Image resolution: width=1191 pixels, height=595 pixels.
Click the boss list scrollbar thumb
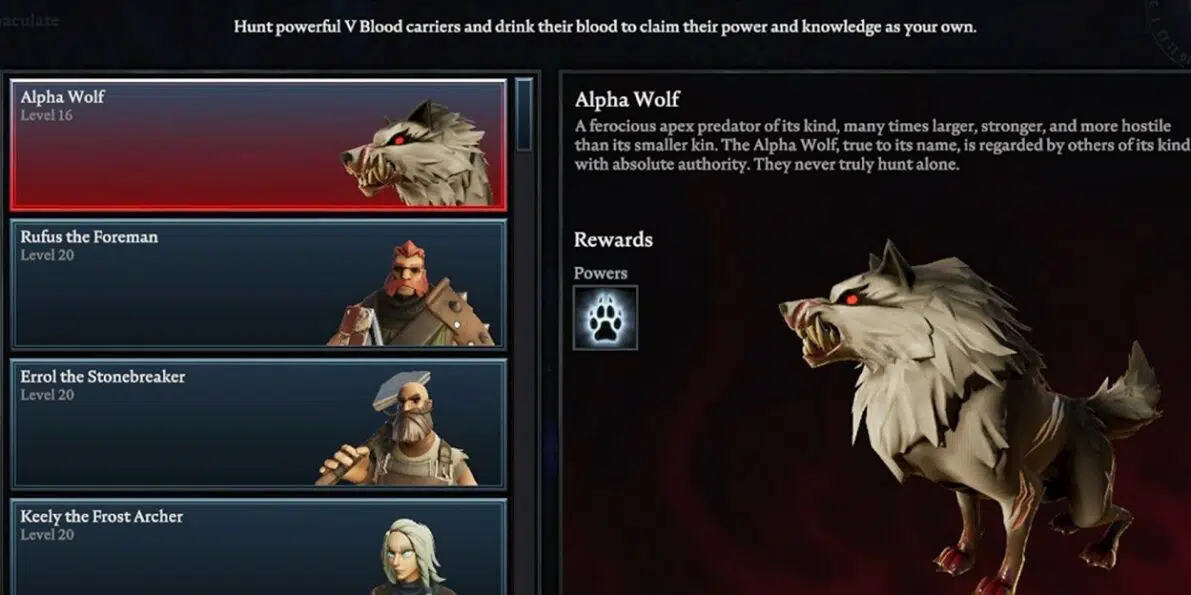pyautogui.click(x=524, y=114)
